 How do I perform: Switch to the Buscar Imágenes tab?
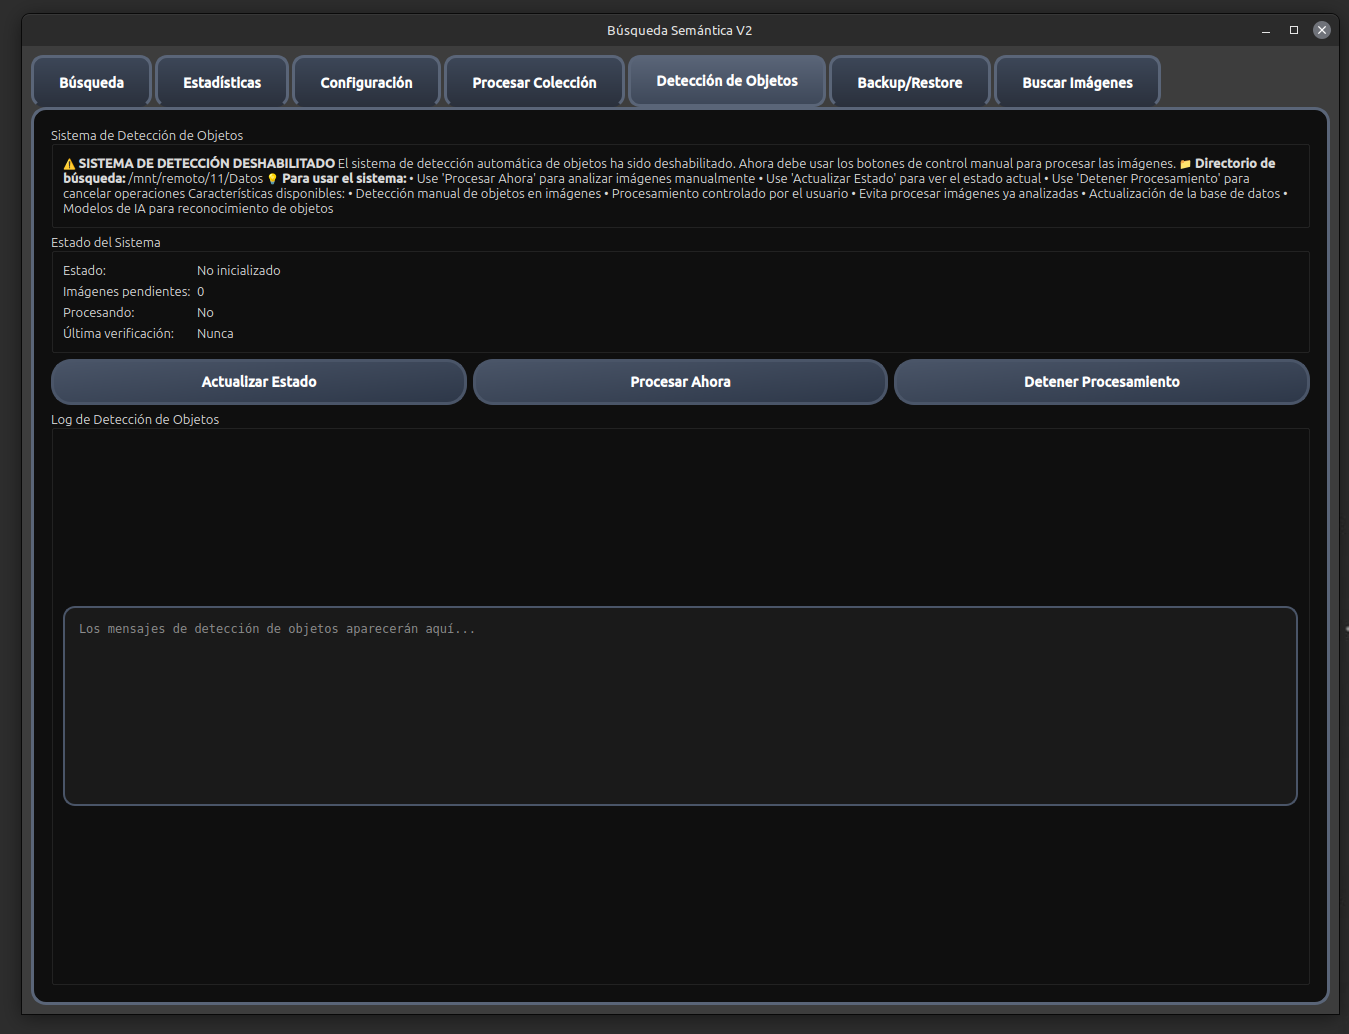pyautogui.click(x=1077, y=82)
